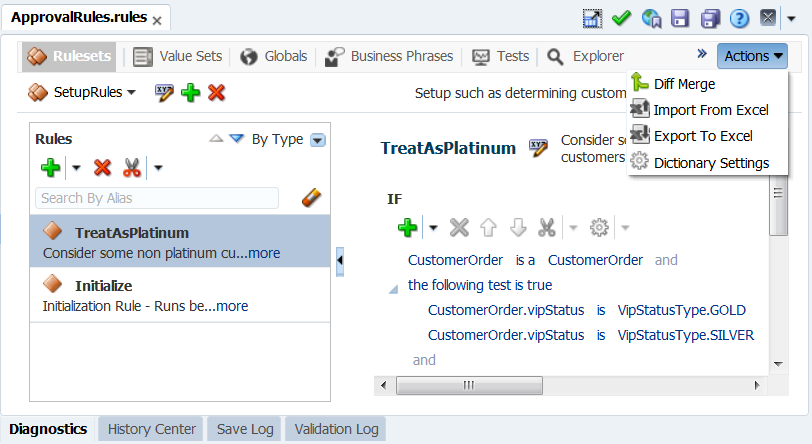
Task: Click the edit pencil icon beside TreatAsPlatinum title
Action: tap(538, 148)
